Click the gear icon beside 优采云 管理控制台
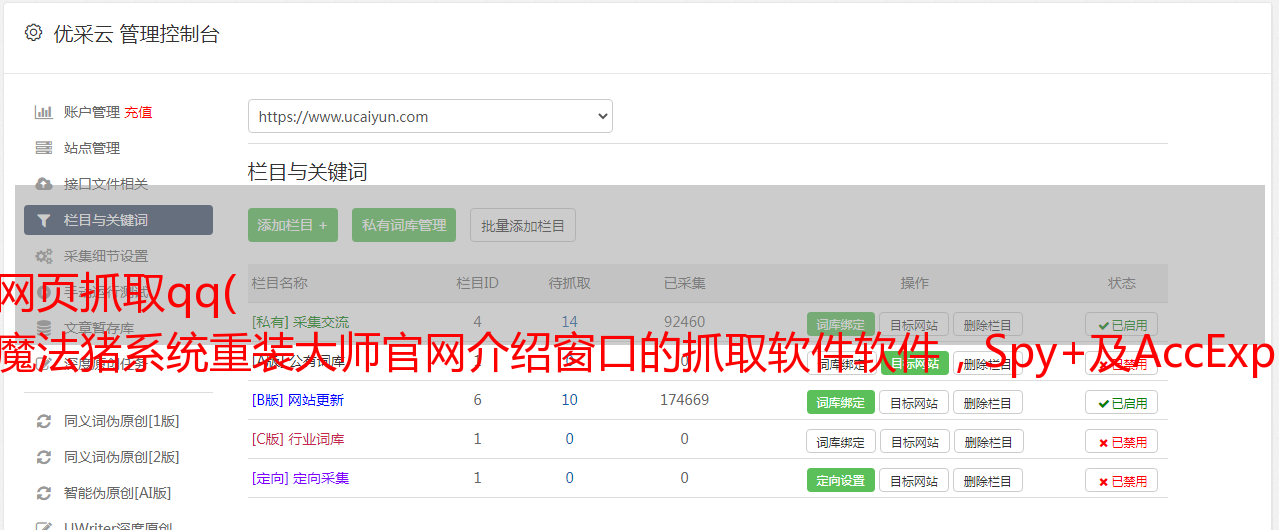 [33, 33]
